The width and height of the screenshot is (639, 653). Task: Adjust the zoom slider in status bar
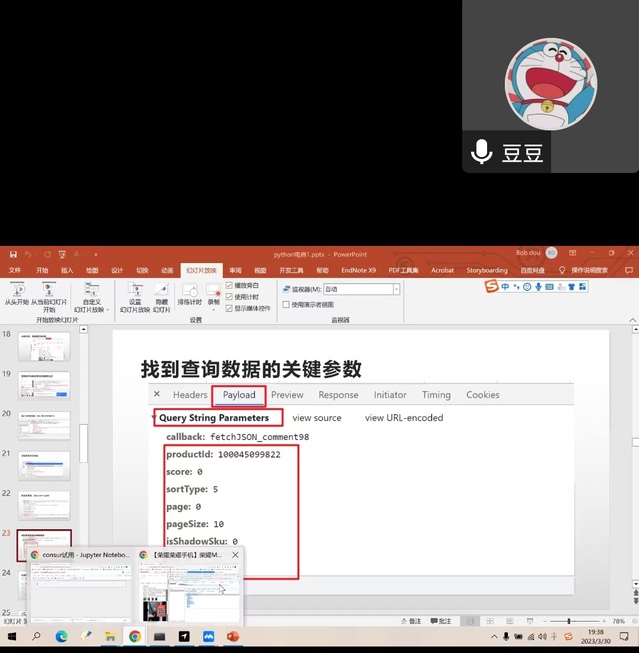(568, 621)
